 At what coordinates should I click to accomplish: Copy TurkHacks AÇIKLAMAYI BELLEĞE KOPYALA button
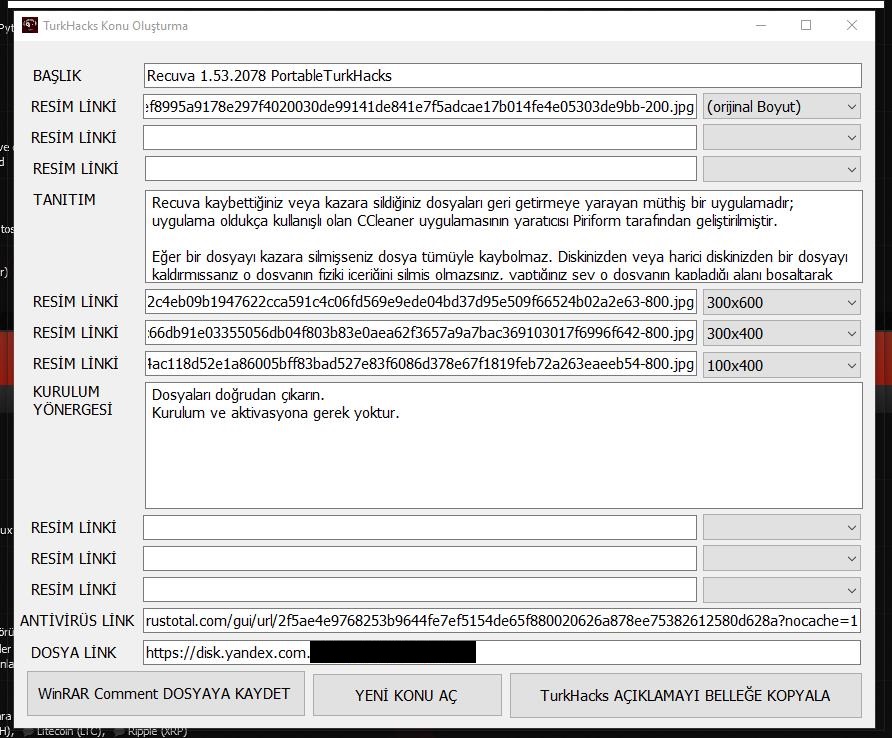685,695
